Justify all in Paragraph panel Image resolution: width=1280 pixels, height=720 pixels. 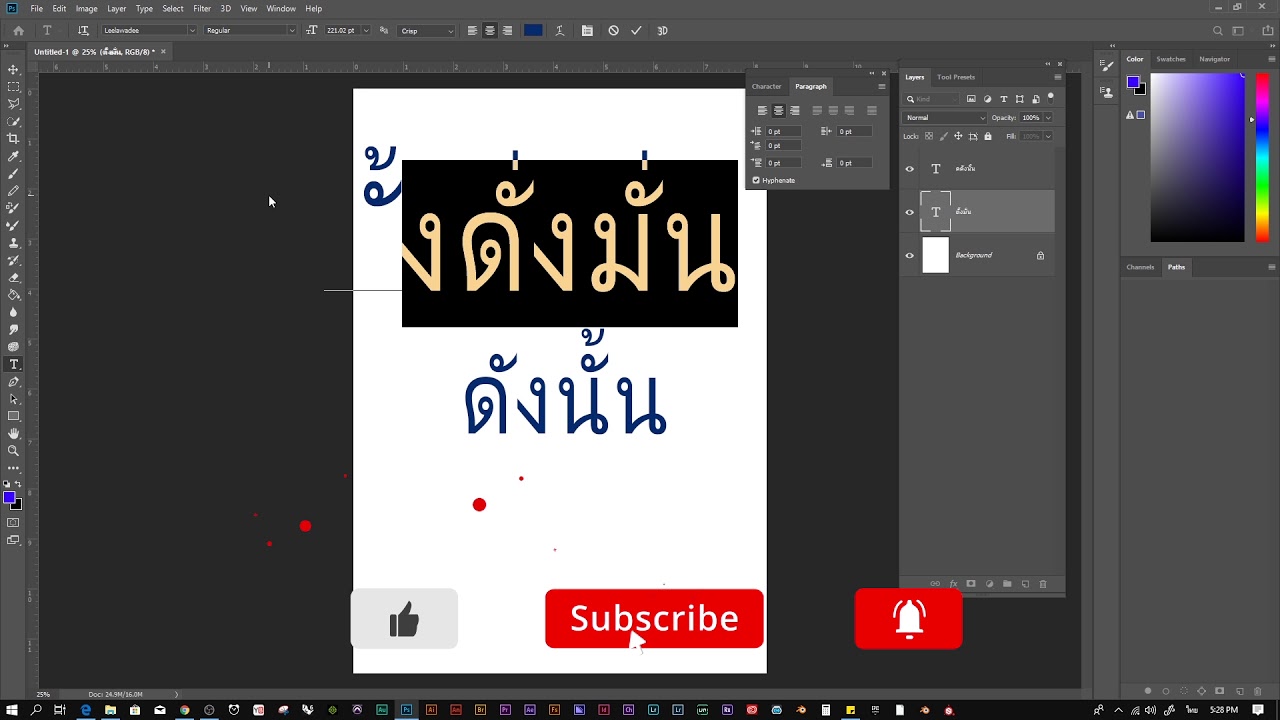point(872,111)
